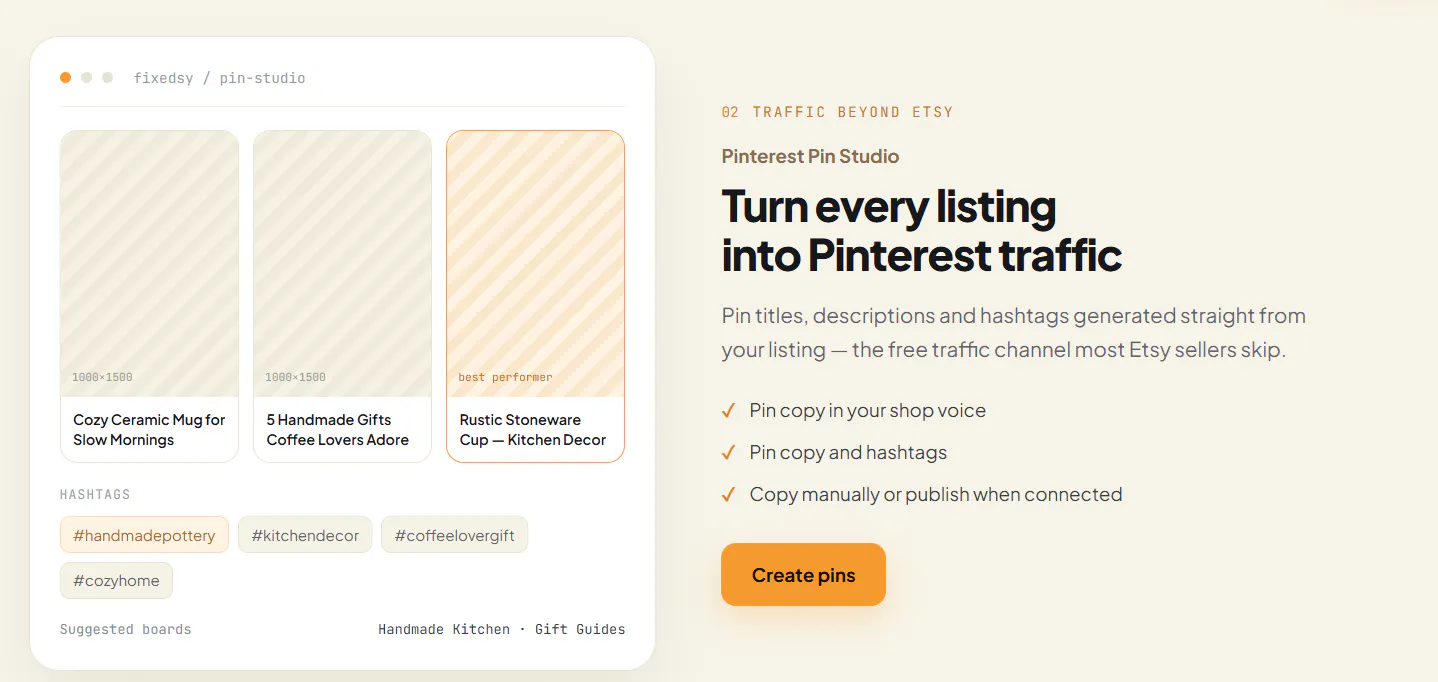The width and height of the screenshot is (1438, 682).
Task: Click the fixedsy / pin-studio breadcrumb
Action: (x=219, y=78)
